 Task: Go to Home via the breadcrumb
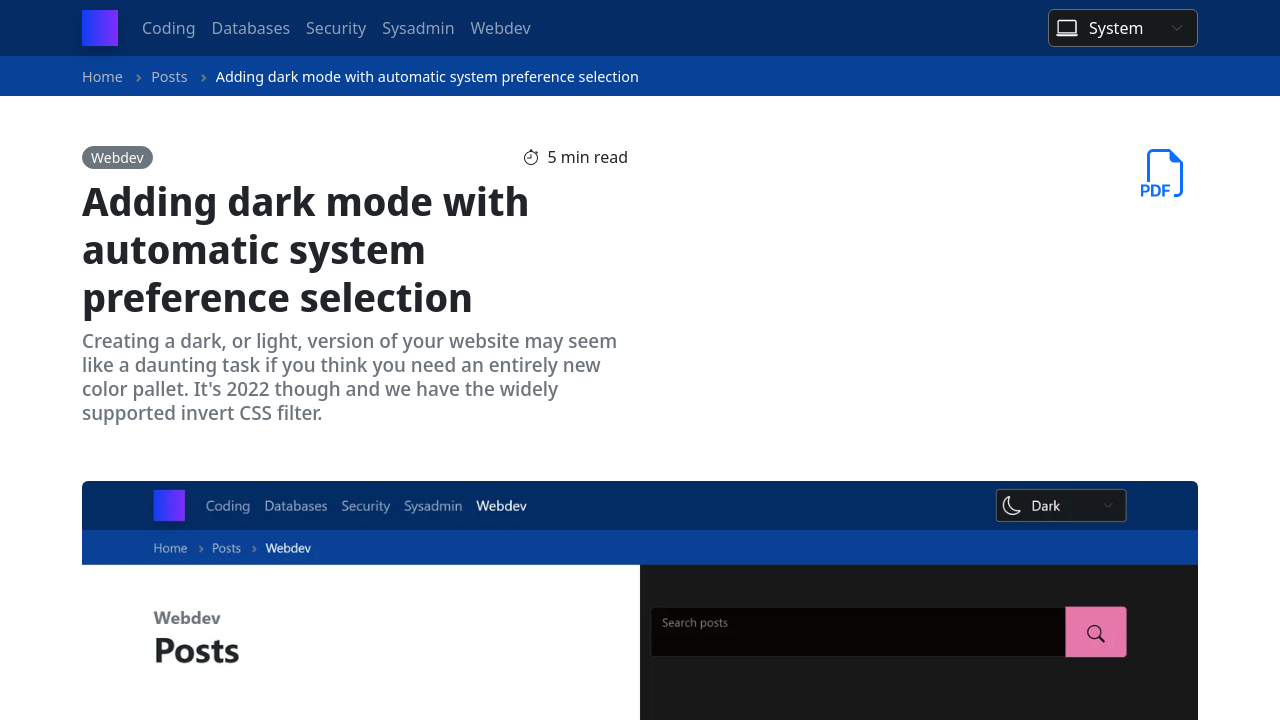point(102,76)
